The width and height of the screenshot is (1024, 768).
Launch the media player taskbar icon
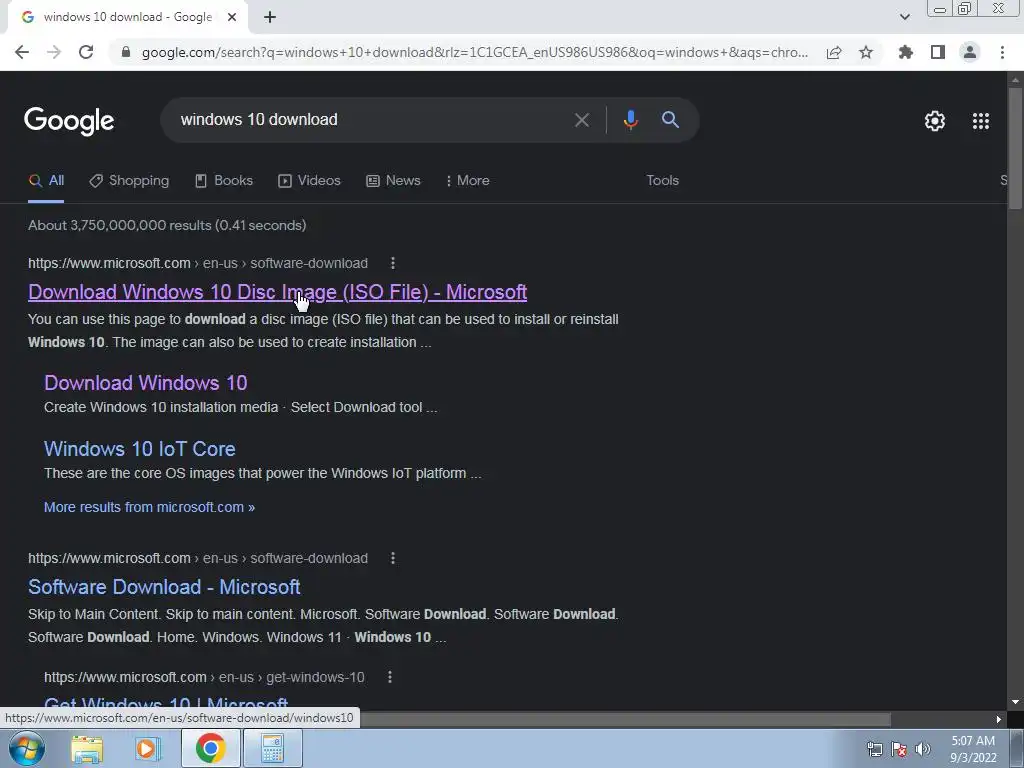coord(148,748)
